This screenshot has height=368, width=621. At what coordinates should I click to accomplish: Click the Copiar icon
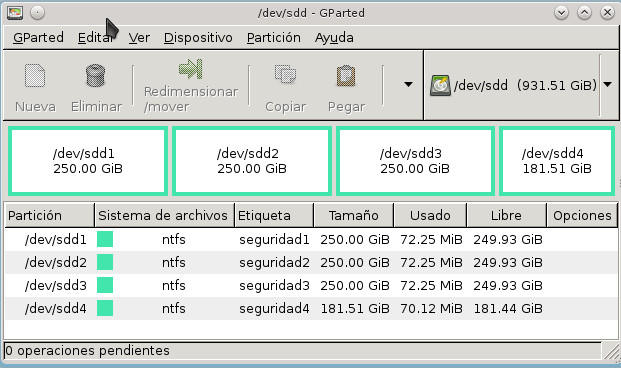(x=285, y=74)
